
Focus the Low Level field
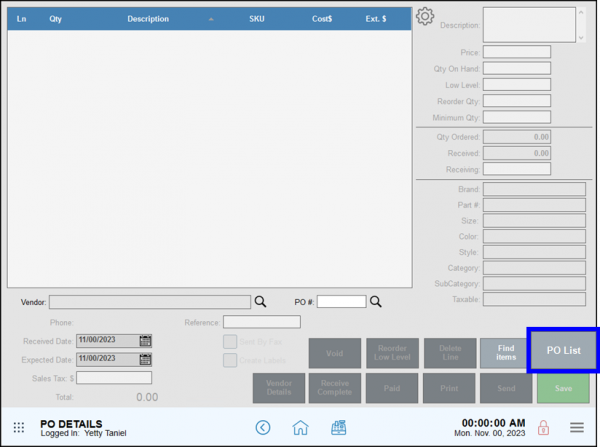(x=517, y=85)
